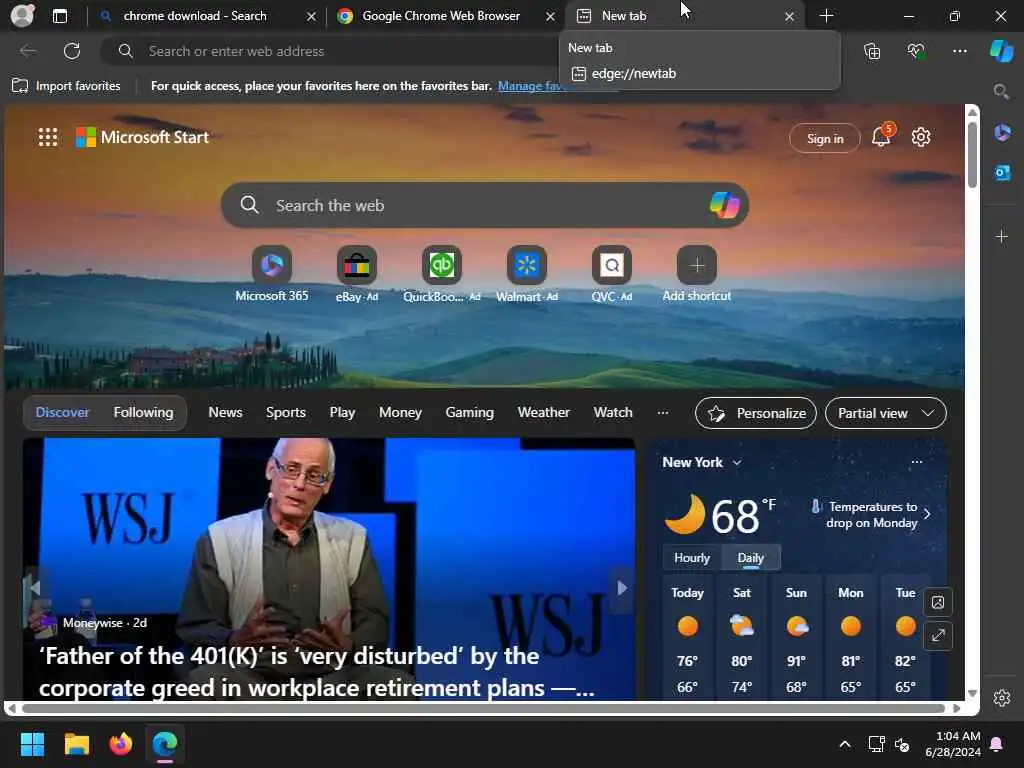Viewport: 1024px width, 768px height.
Task: Open the Sports feed category
Action: pyautogui.click(x=285, y=413)
